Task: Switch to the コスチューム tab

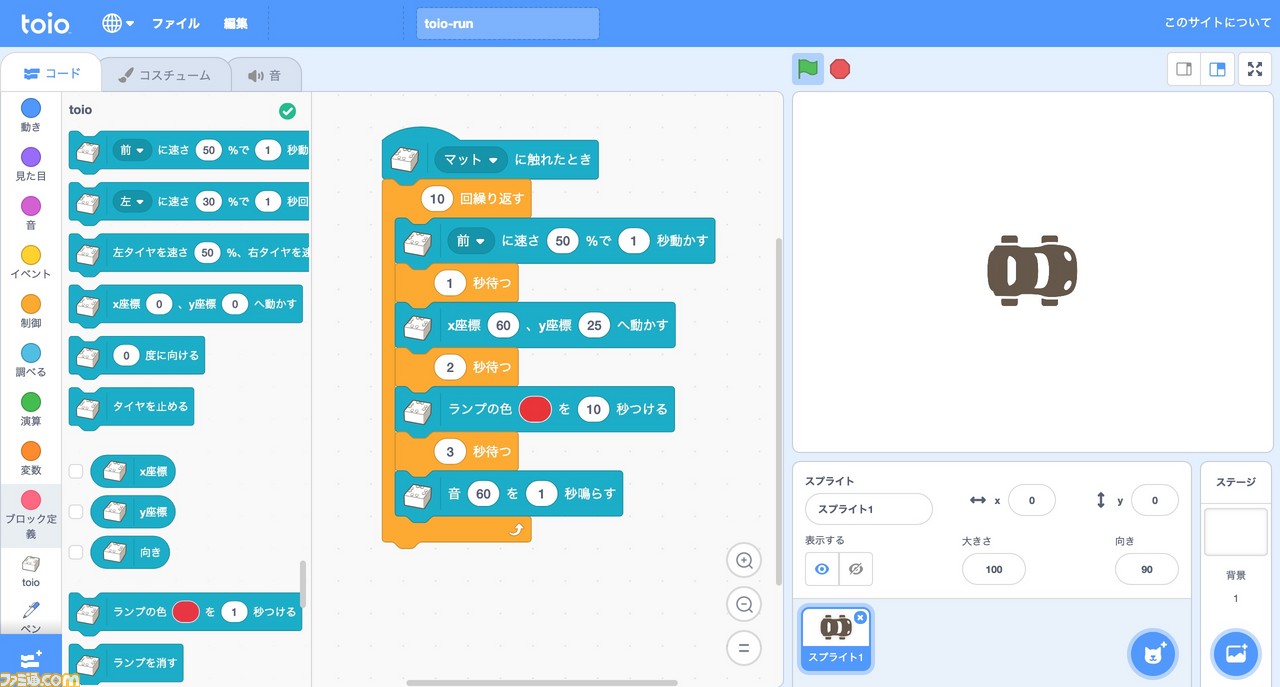Action: coord(164,75)
